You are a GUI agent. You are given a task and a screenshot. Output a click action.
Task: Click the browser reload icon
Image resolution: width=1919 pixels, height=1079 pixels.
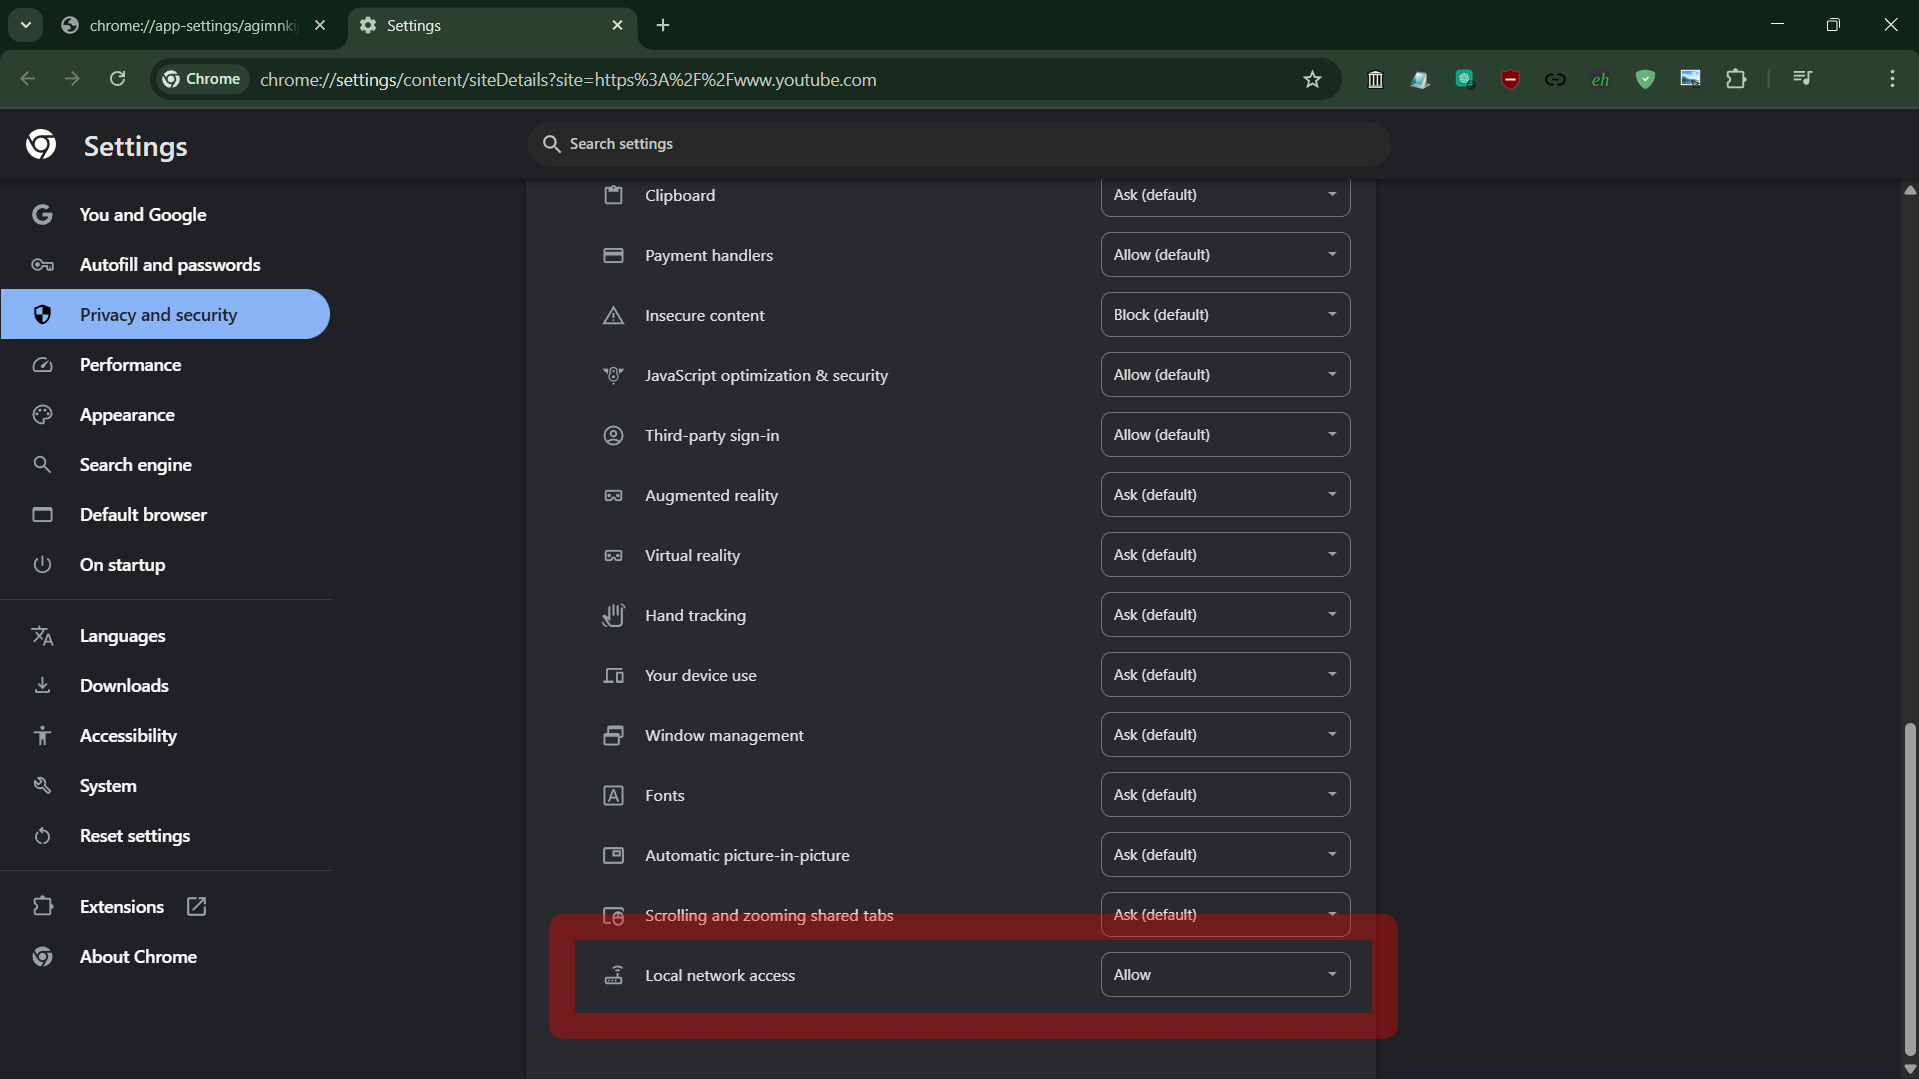click(117, 79)
